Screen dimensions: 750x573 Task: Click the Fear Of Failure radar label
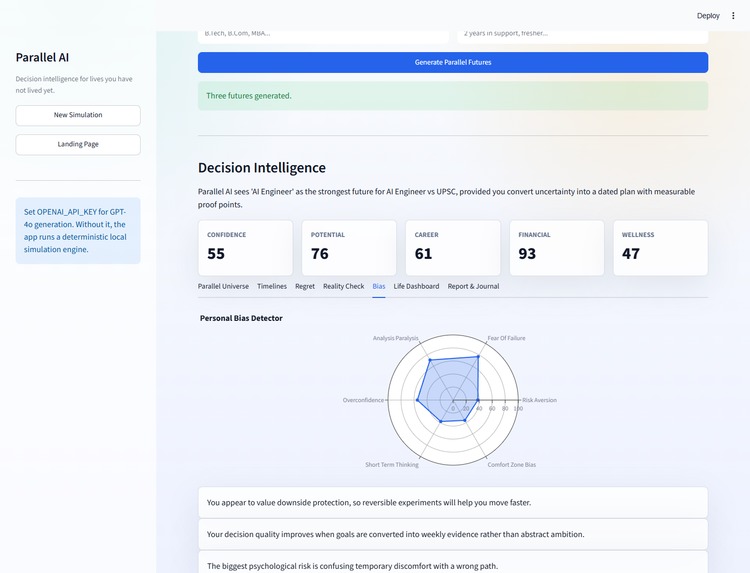coord(506,338)
